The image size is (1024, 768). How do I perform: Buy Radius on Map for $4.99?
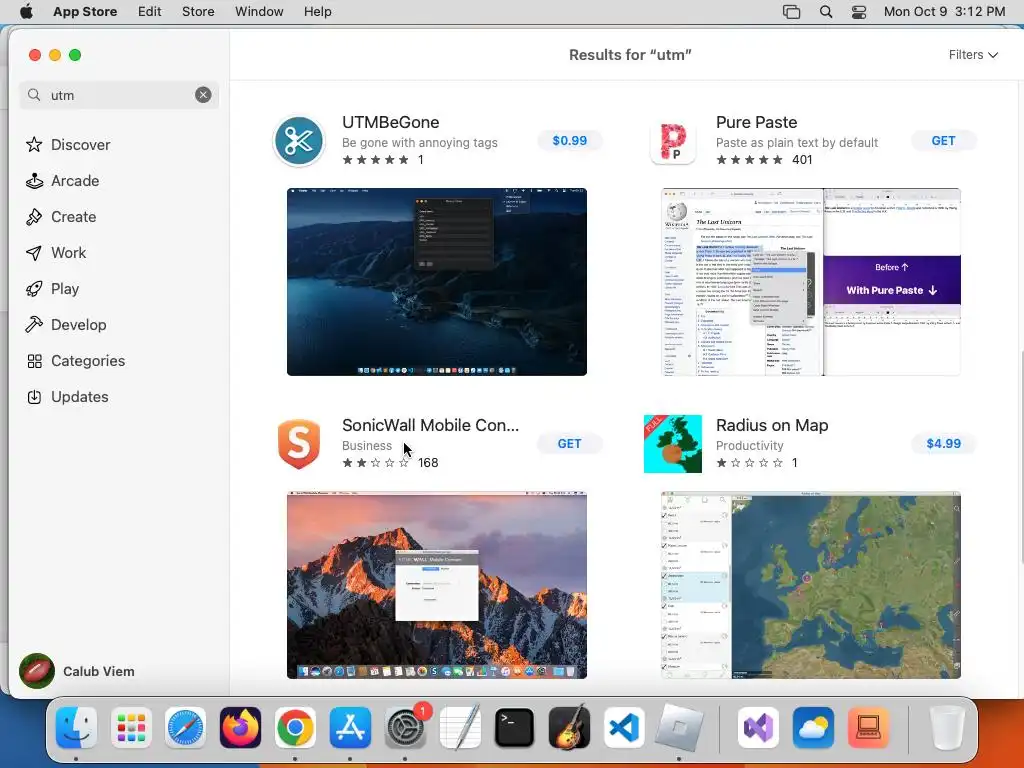(943, 443)
